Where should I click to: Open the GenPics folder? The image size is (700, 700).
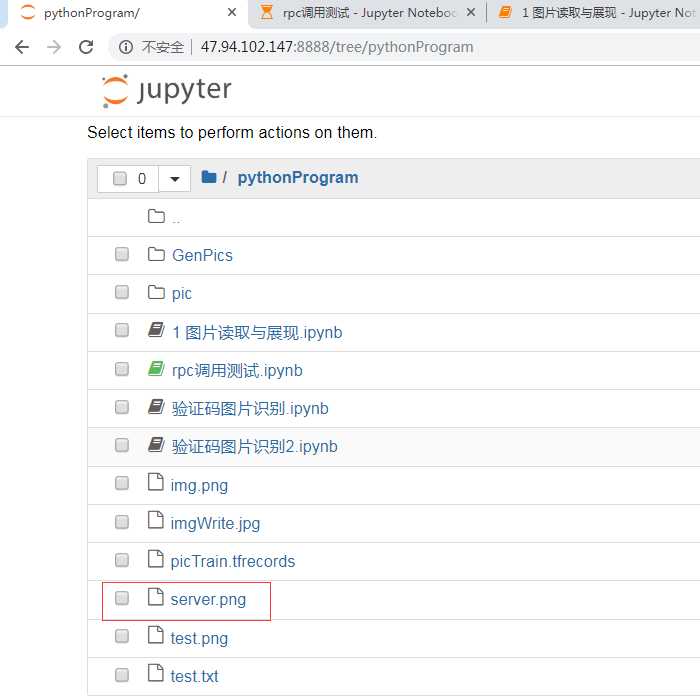(202, 255)
